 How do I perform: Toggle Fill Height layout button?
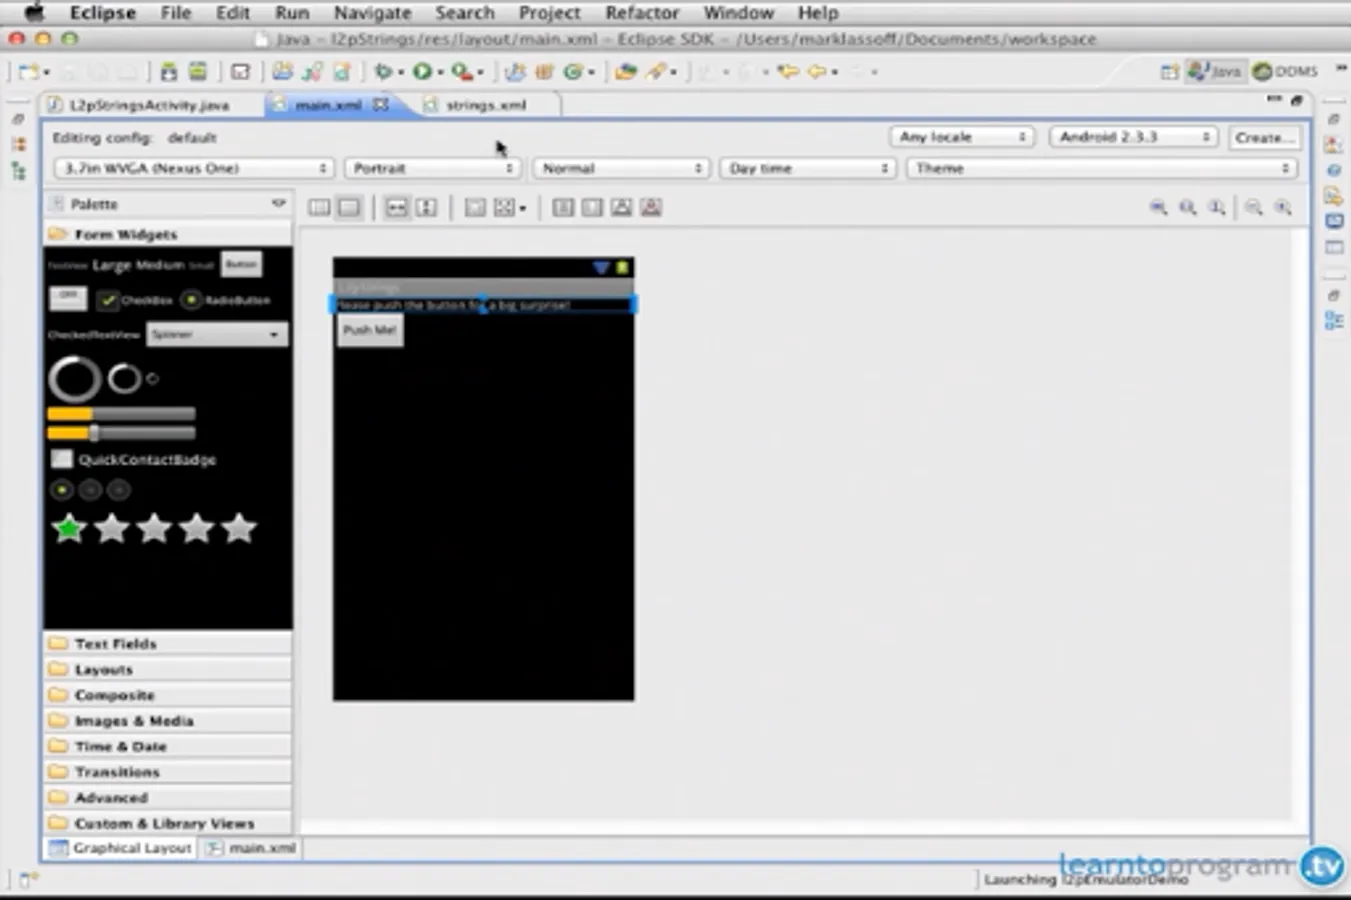(427, 207)
